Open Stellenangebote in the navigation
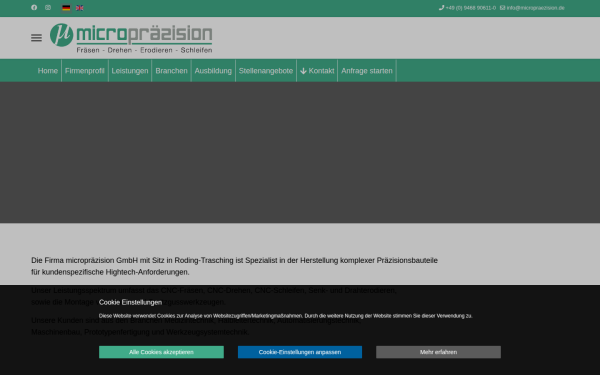This screenshot has height=375, width=600. click(x=266, y=71)
